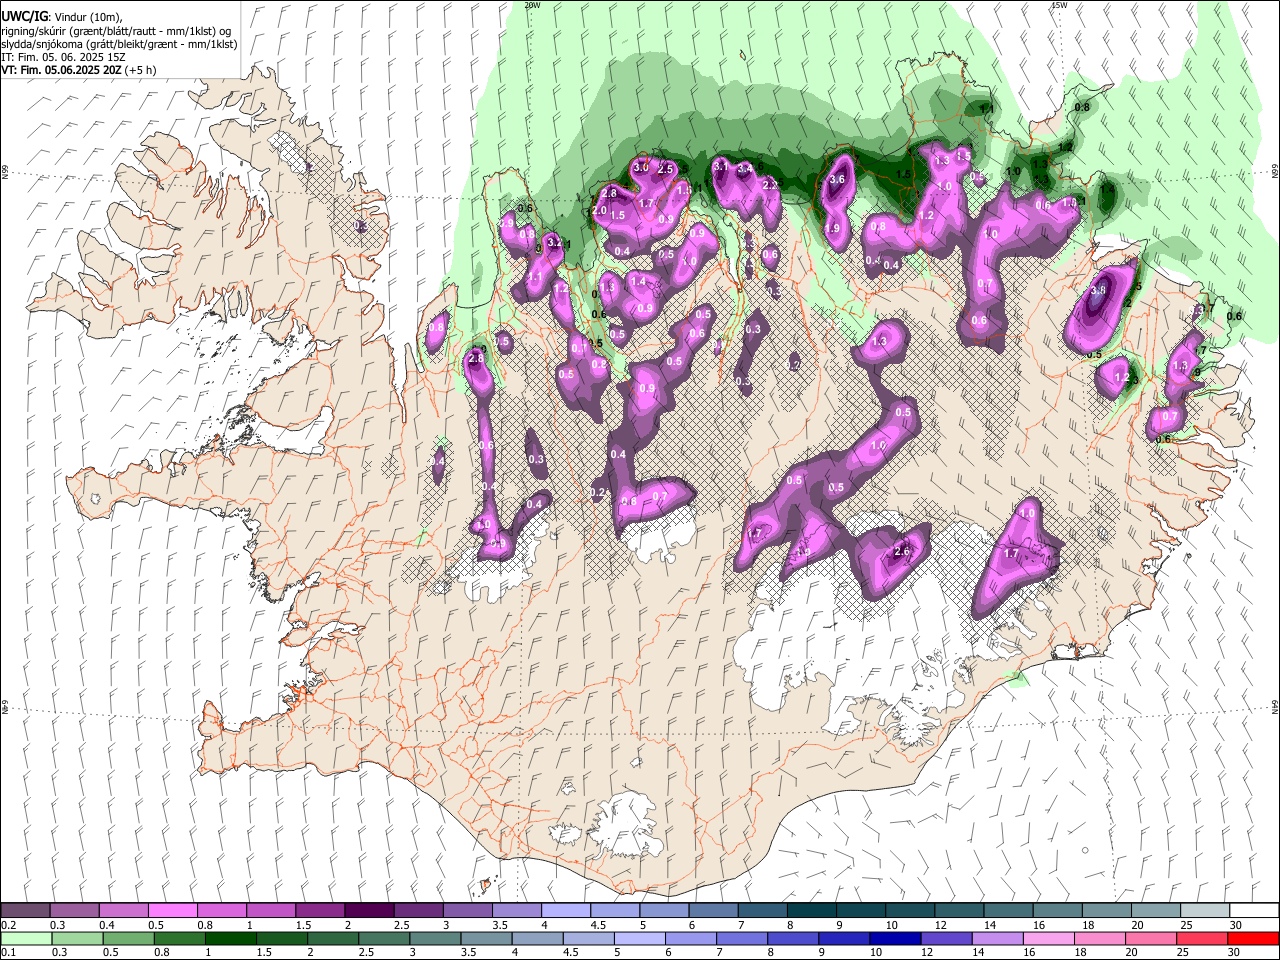Click the 3.8 snowfall value in the east
Image resolution: width=1280 pixels, height=960 pixels.
(x=1098, y=290)
